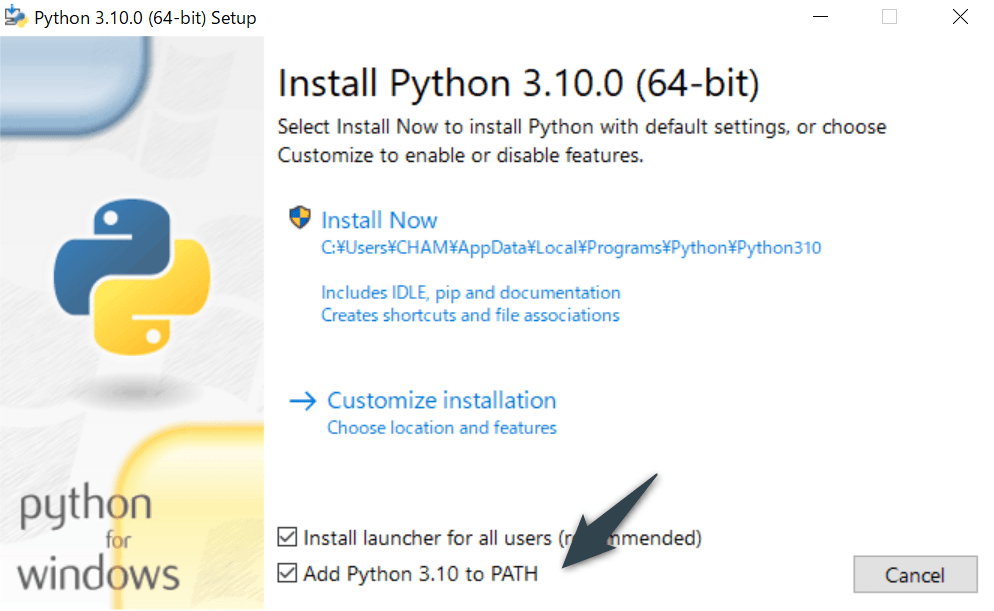Click the 'Install Python 3.10.0 (64-bit)' heading

(x=518, y=84)
